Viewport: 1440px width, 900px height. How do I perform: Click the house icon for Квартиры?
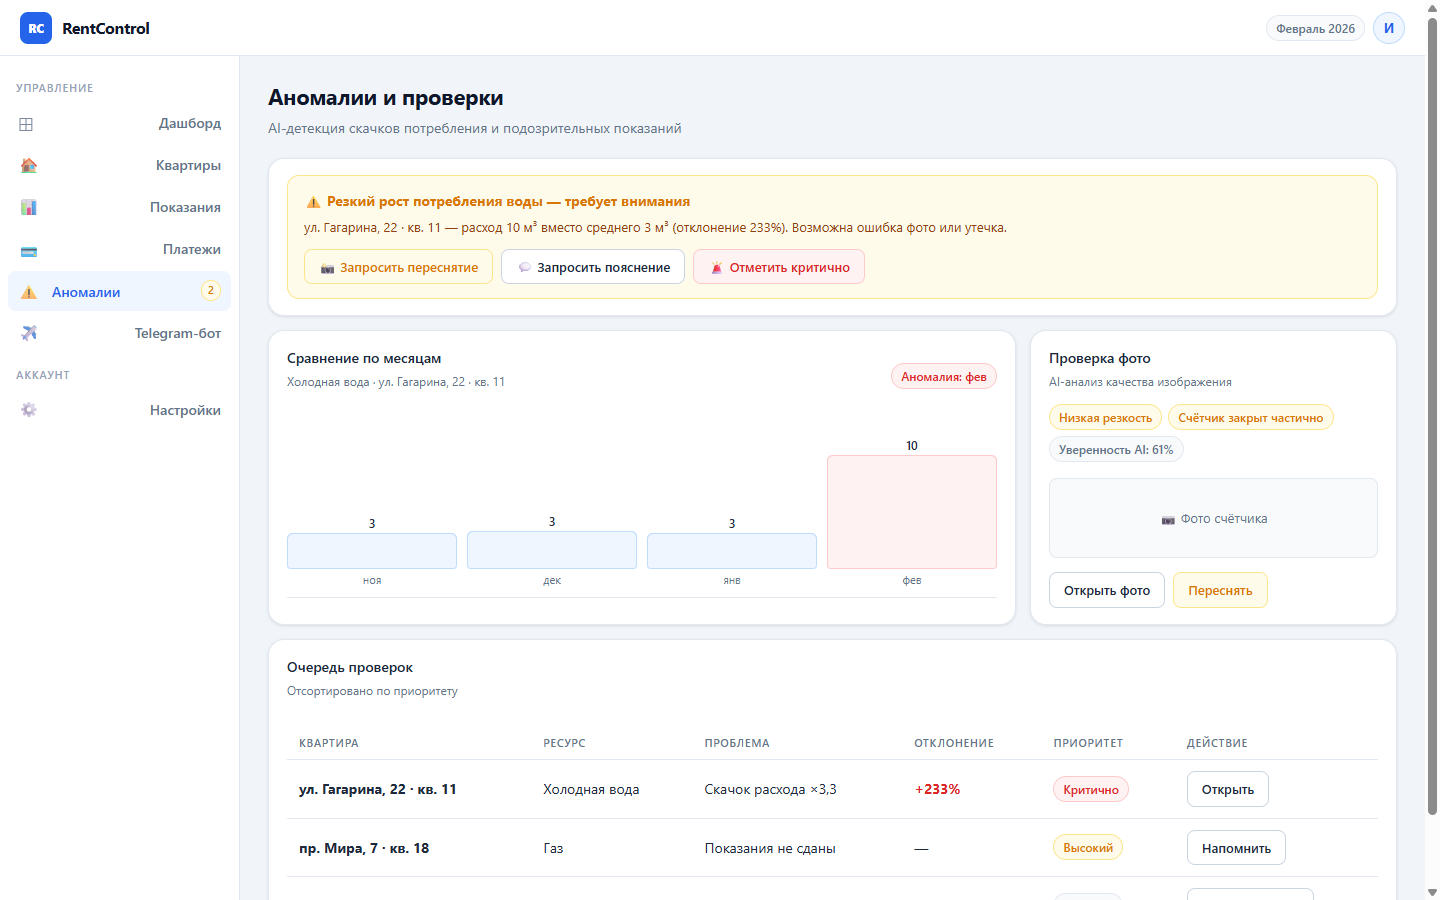(x=29, y=166)
